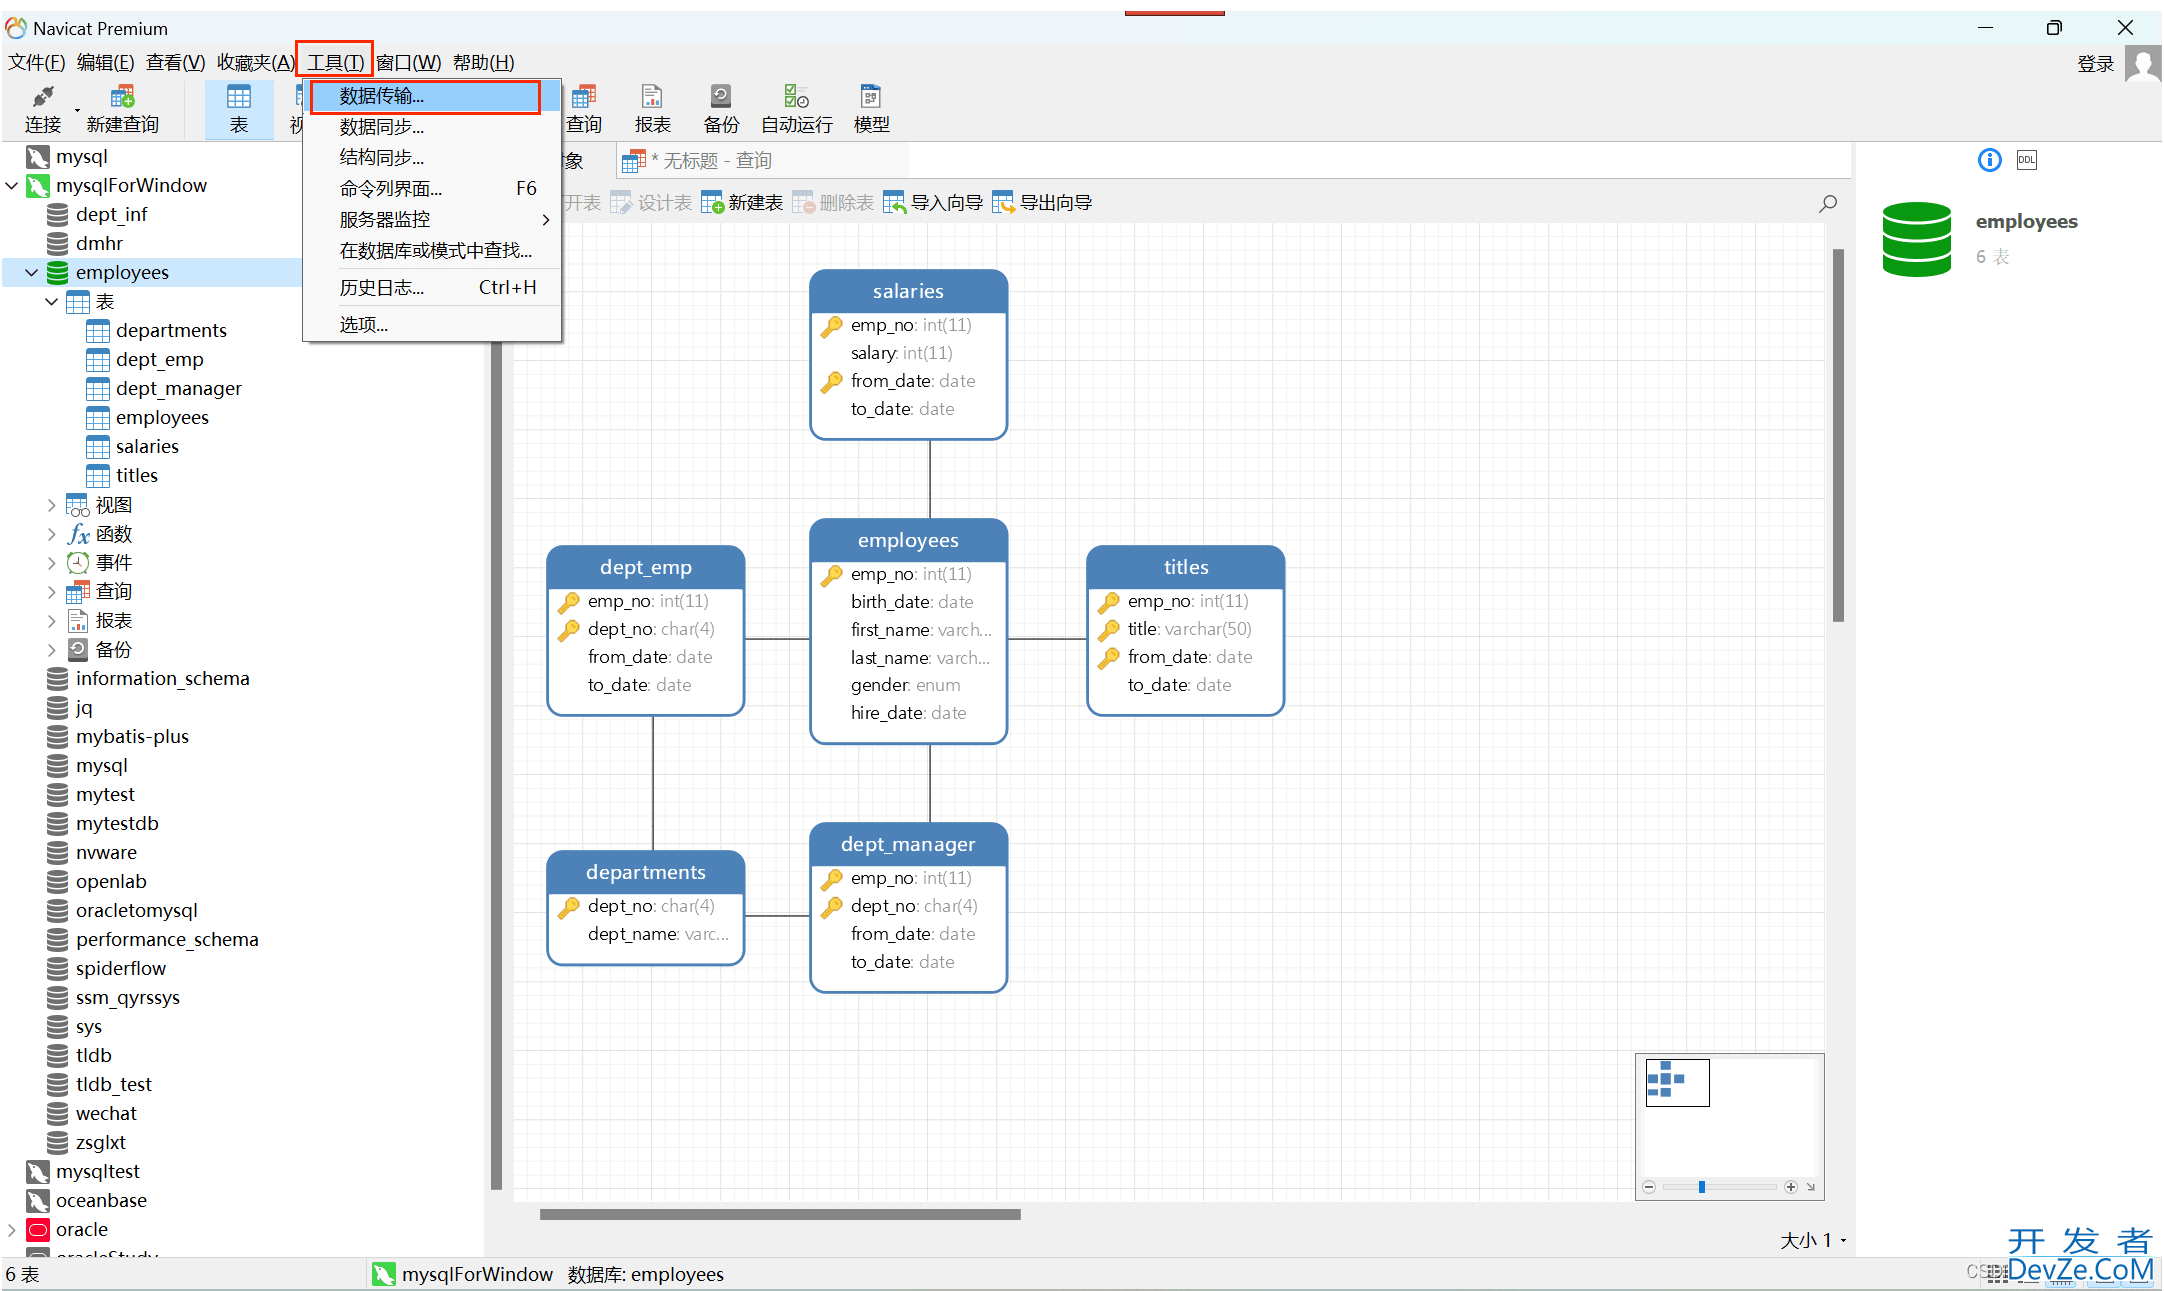Choose 在数据库或模式中查找 entry
This screenshot has height=1291, width=2164.
432,250
